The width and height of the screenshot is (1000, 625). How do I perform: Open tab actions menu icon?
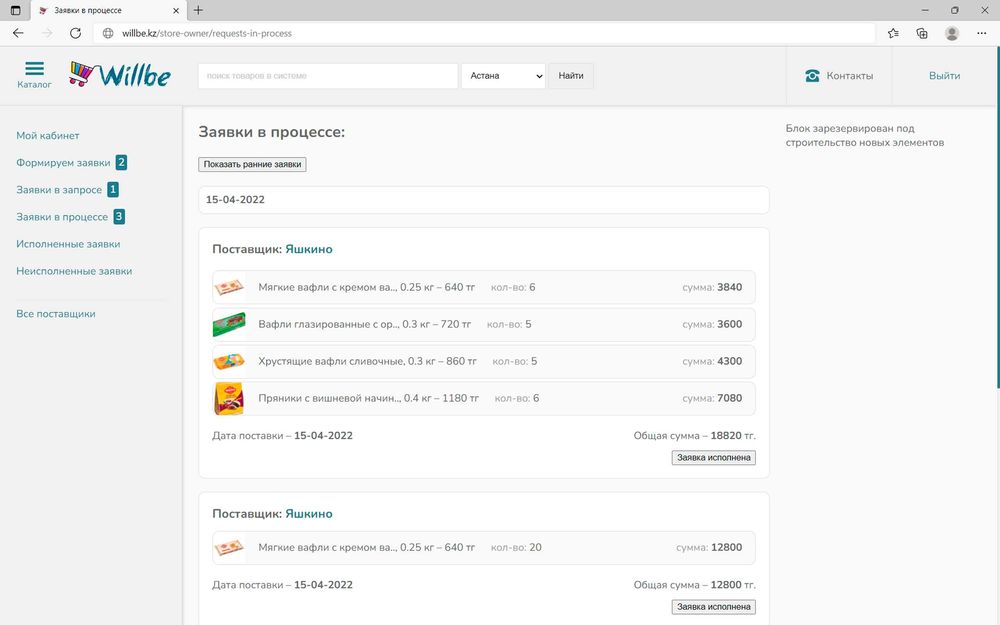(x=15, y=10)
